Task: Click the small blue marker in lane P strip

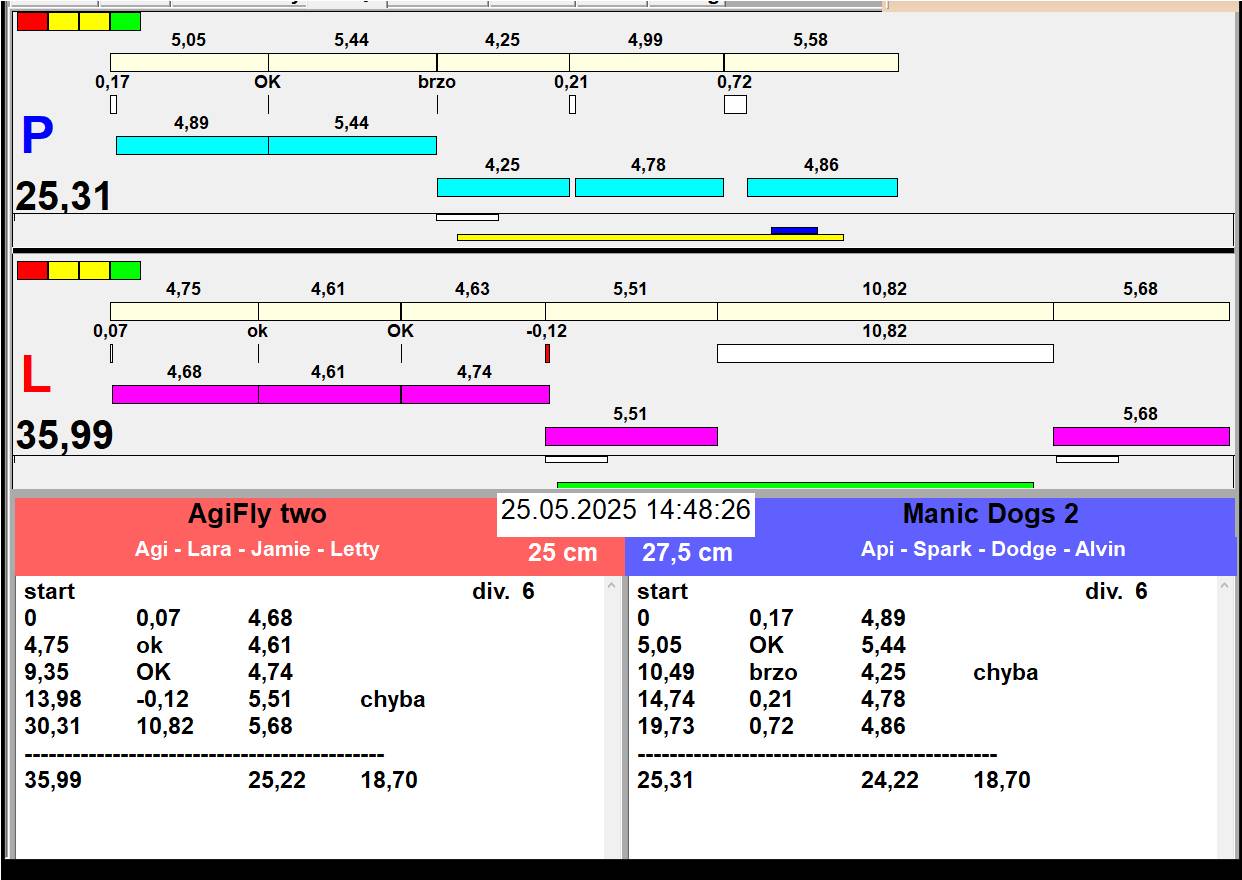Action: coord(794,230)
